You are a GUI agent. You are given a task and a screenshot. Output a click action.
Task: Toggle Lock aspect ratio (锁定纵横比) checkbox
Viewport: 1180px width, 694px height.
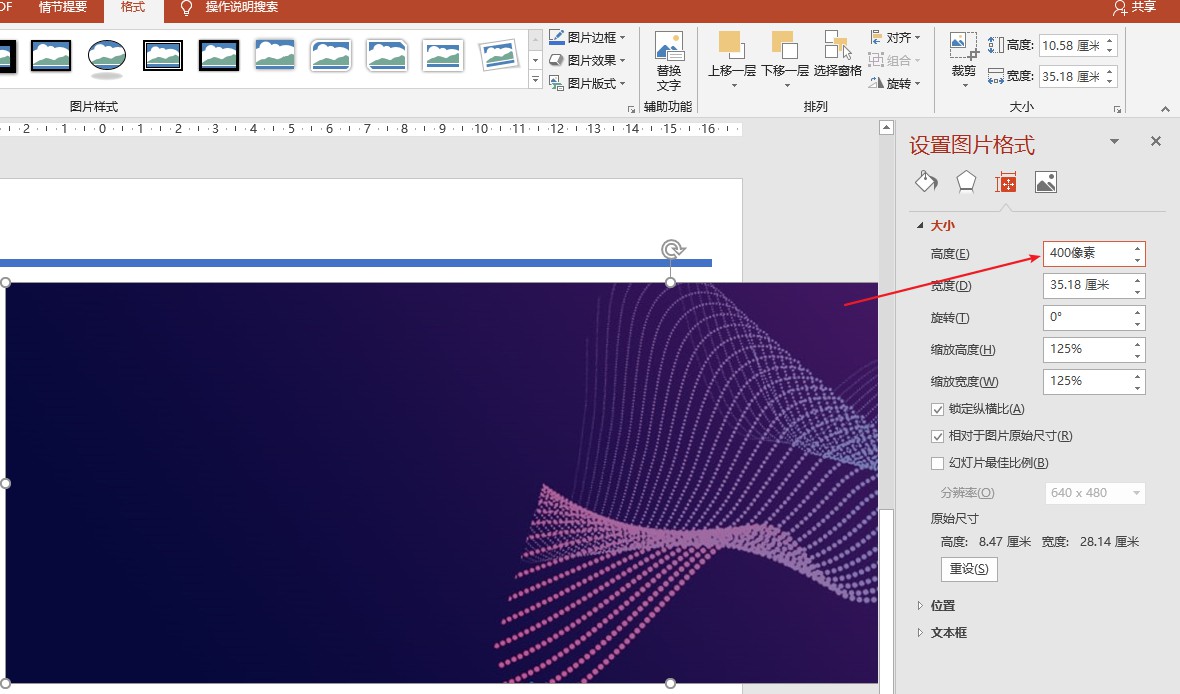pos(937,409)
